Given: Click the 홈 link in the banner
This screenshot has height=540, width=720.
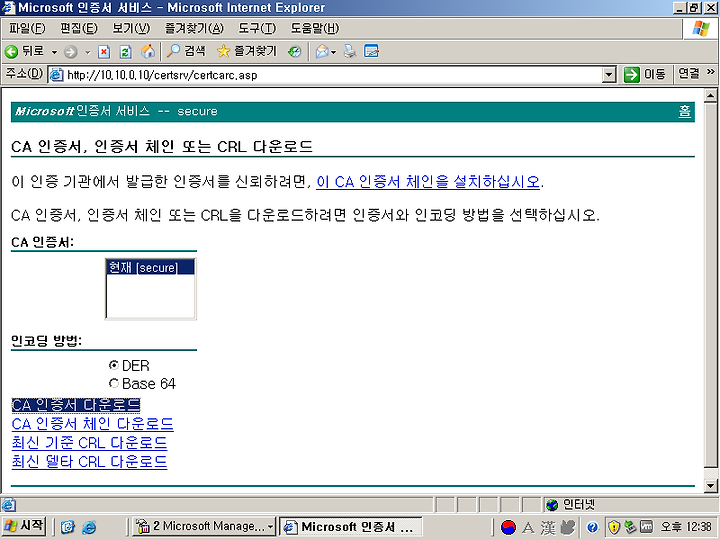Looking at the screenshot, I should [684, 111].
